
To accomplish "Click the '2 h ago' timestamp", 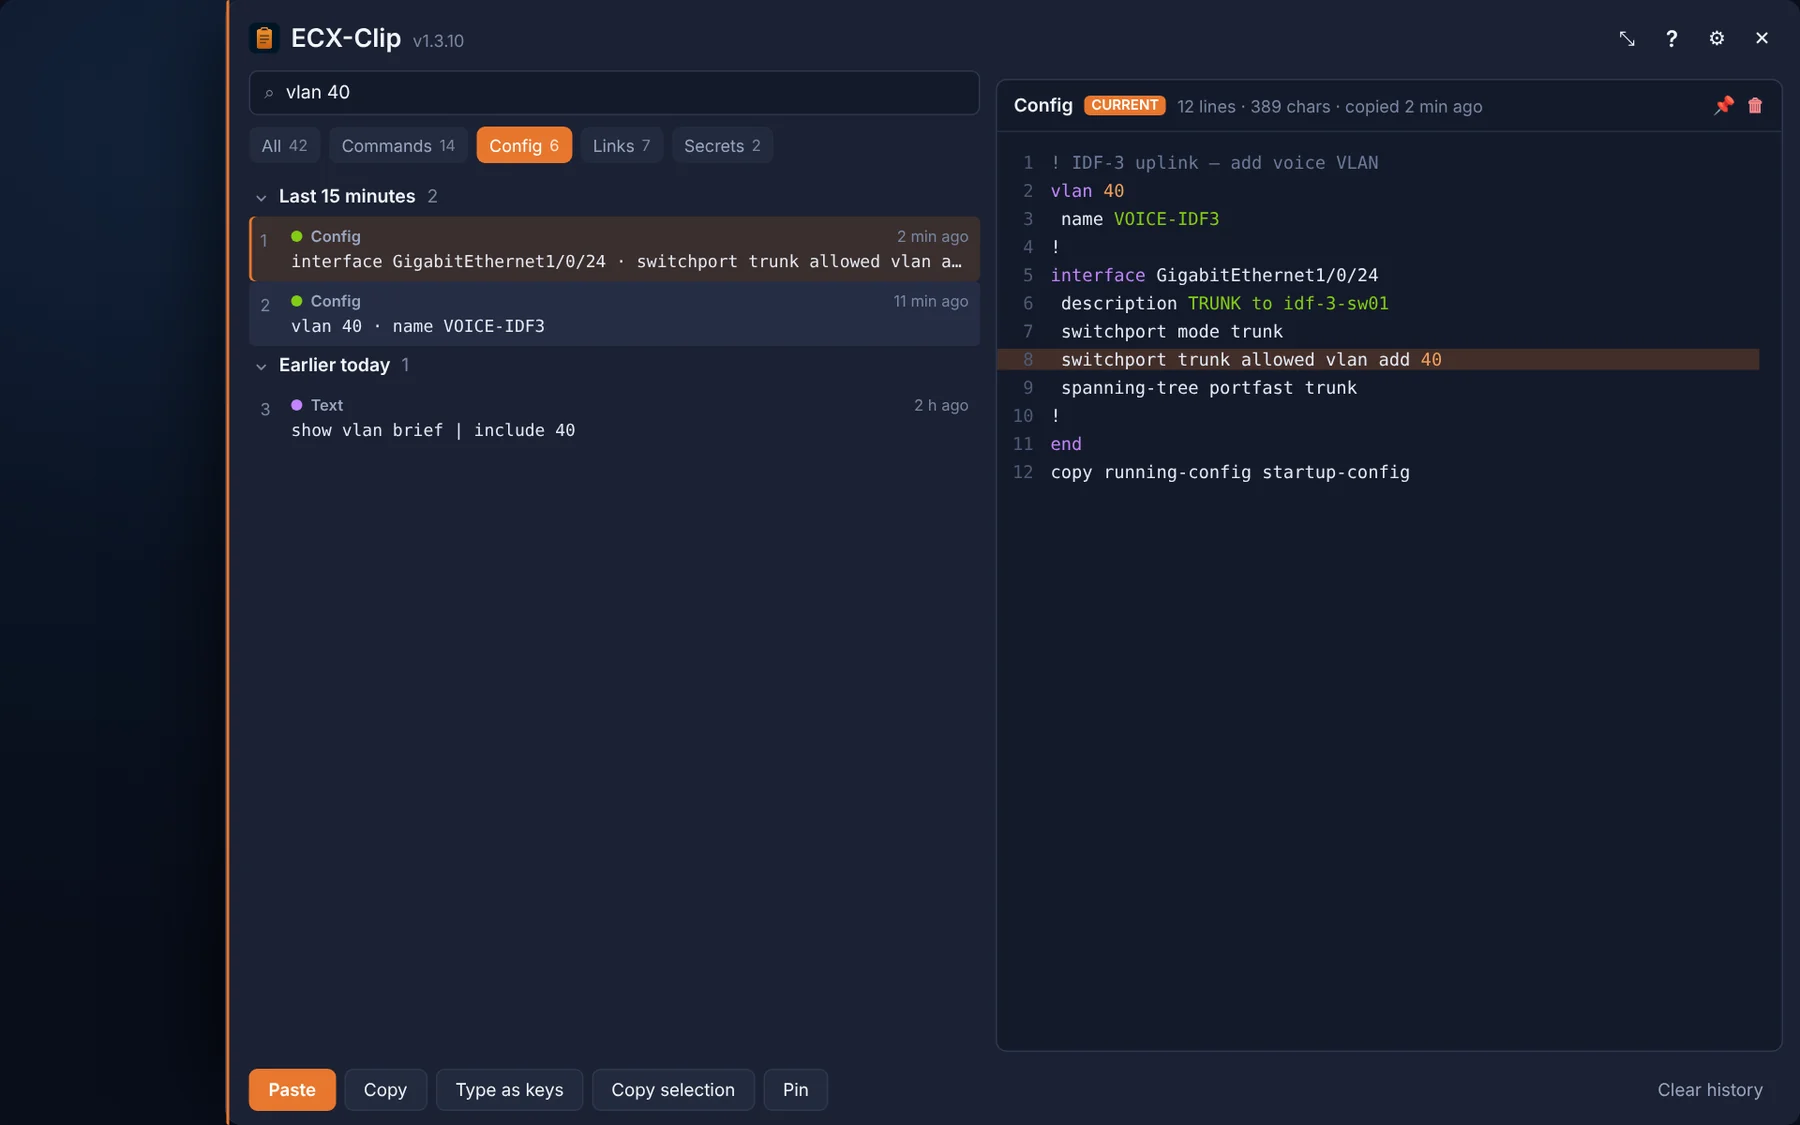I will pyautogui.click(x=941, y=405).
